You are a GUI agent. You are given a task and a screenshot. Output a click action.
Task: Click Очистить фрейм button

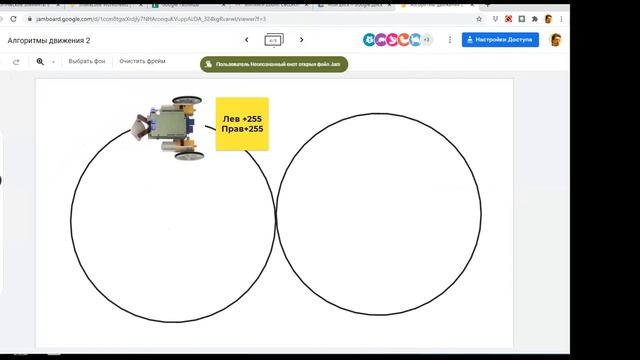pyautogui.click(x=142, y=61)
